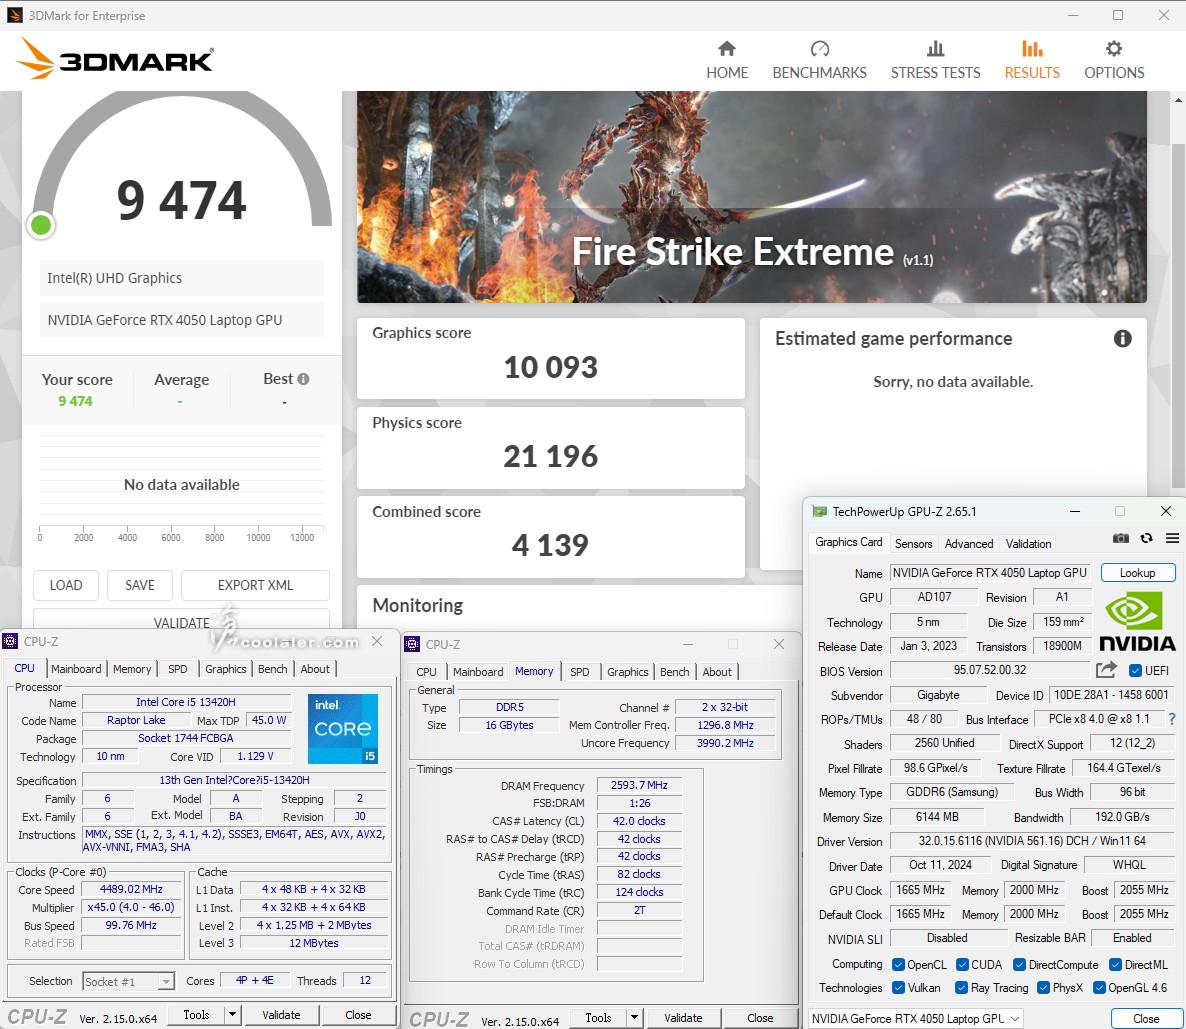The height and width of the screenshot is (1029, 1186).
Task: Open About tab in Memory CPU-Z window
Action: [x=717, y=672]
